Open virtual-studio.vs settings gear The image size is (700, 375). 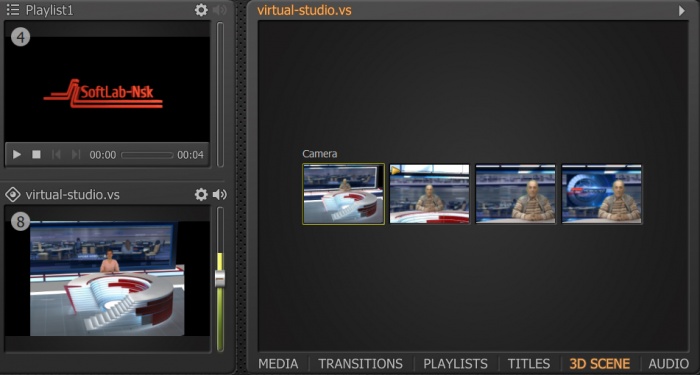201,194
